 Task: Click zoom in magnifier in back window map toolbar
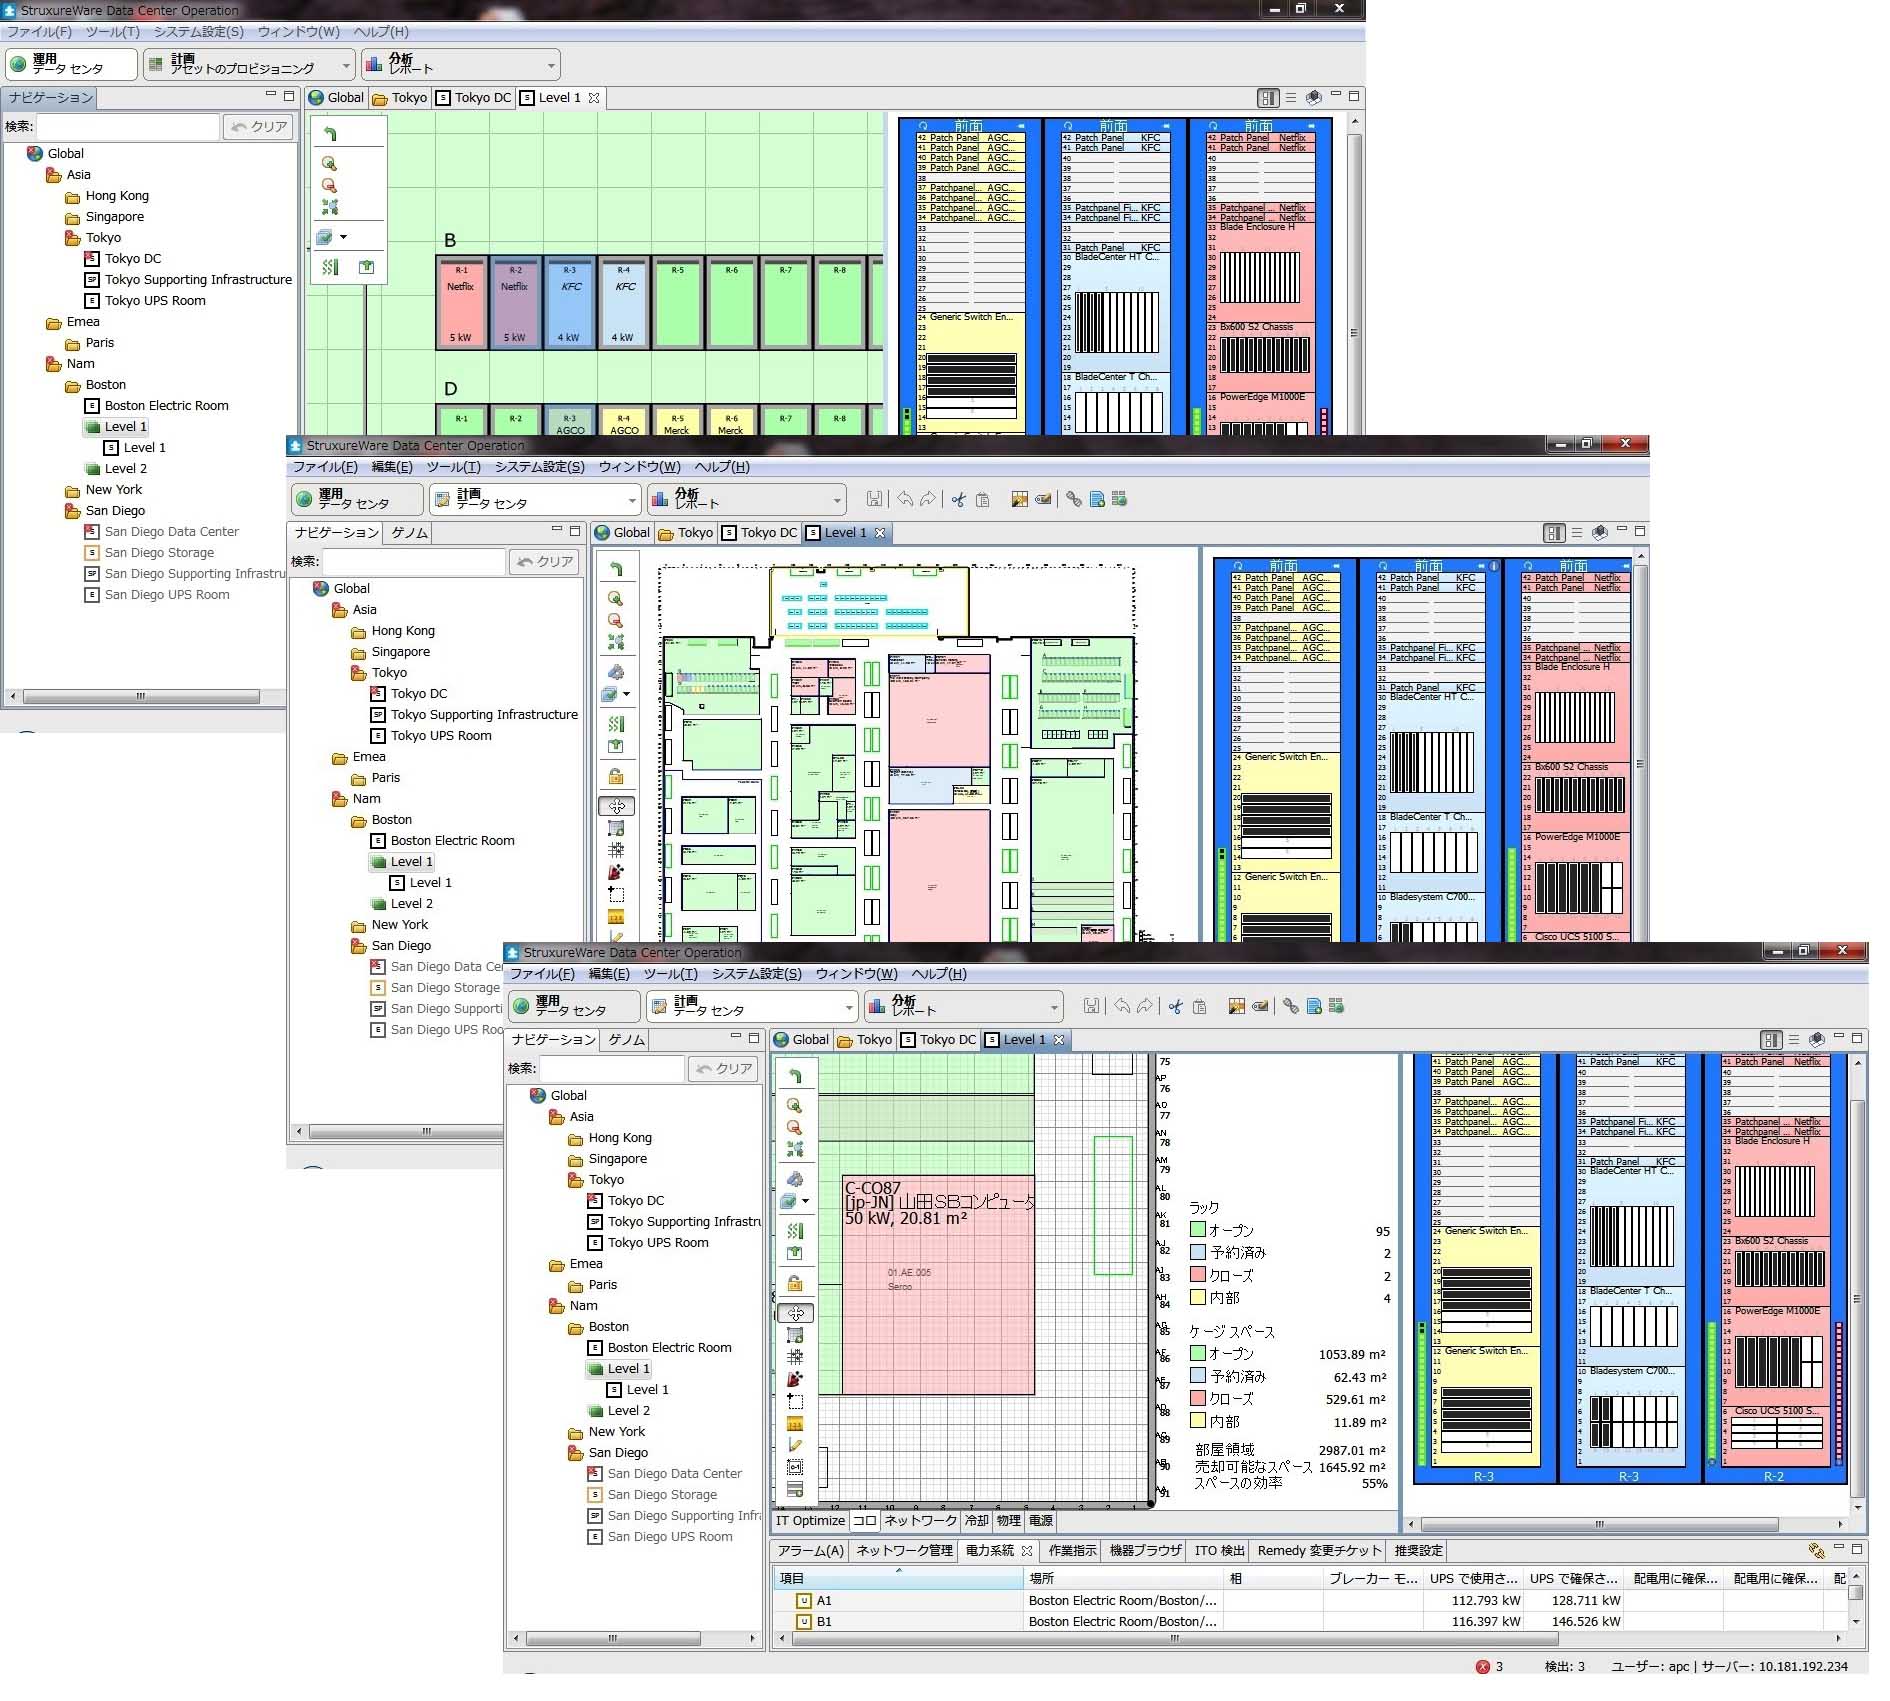pyautogui.click(x=329, y=163)
